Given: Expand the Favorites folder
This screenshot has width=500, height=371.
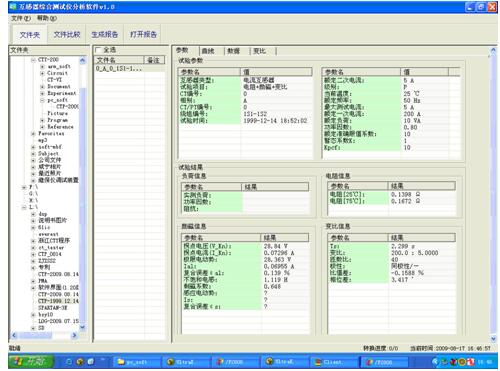Looking at the screenshot, I should tap(33, 134).
